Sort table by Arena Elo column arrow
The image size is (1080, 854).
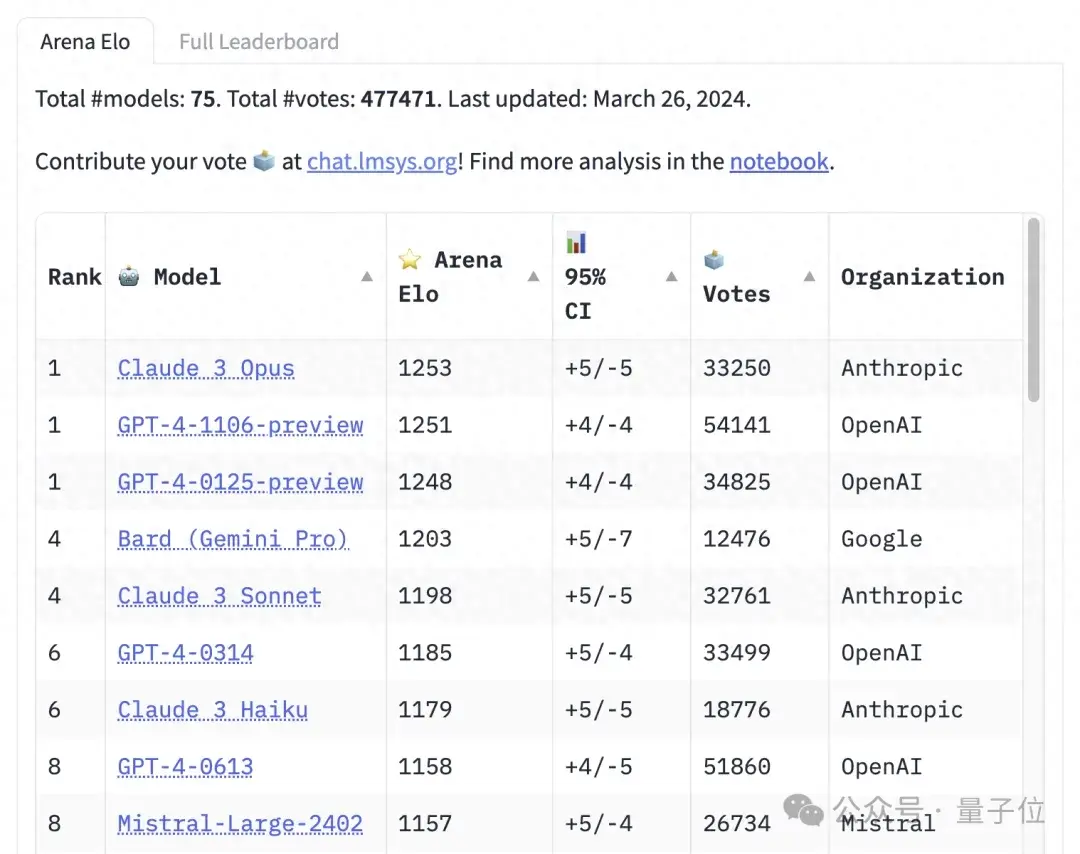[x=533, y=277]
